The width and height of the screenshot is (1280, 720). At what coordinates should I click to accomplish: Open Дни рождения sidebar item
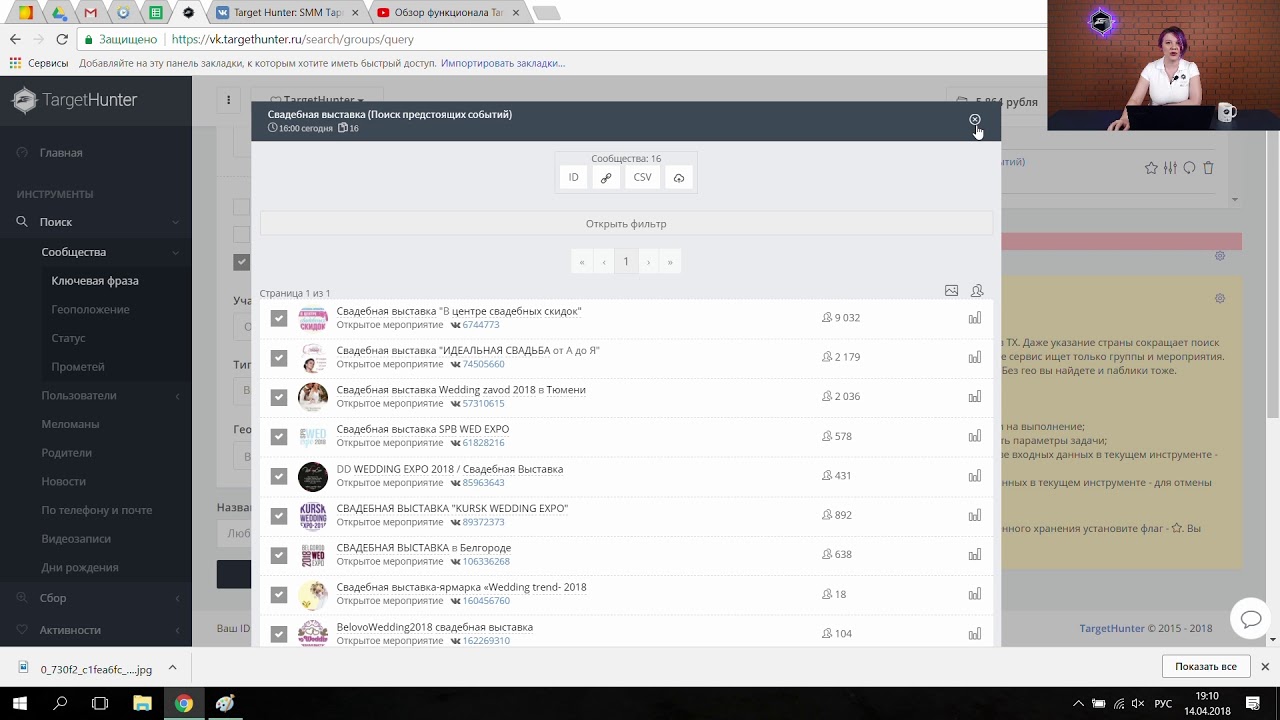(80, 568)
